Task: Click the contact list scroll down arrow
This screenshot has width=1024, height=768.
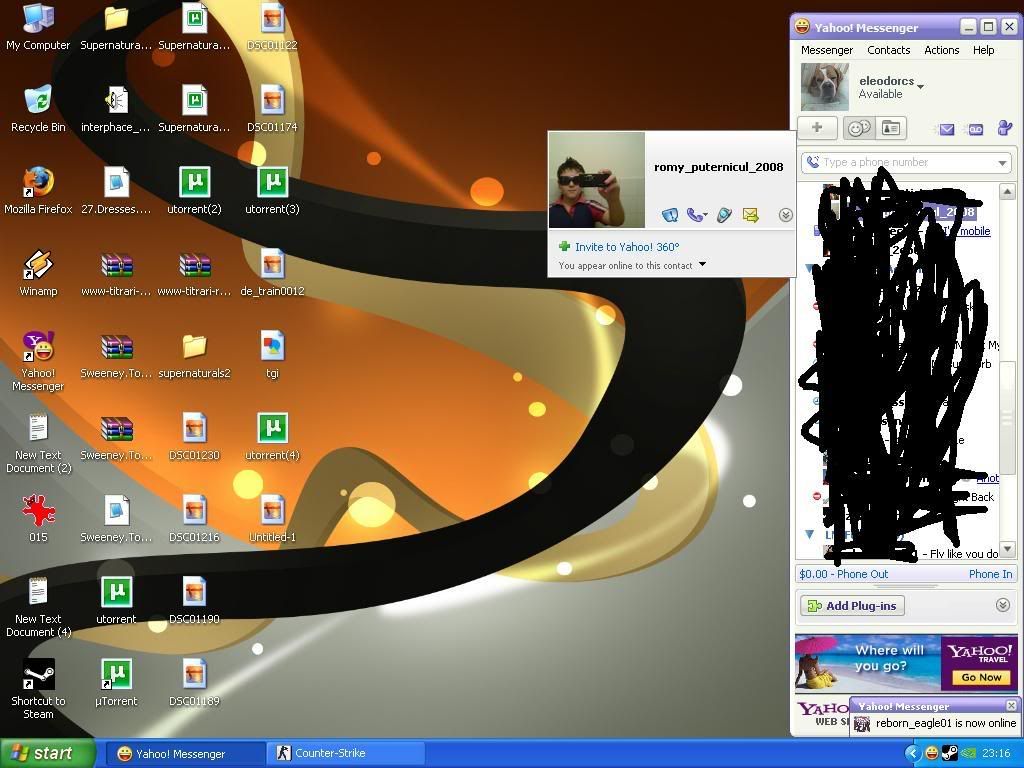Action: point(1006,549)
